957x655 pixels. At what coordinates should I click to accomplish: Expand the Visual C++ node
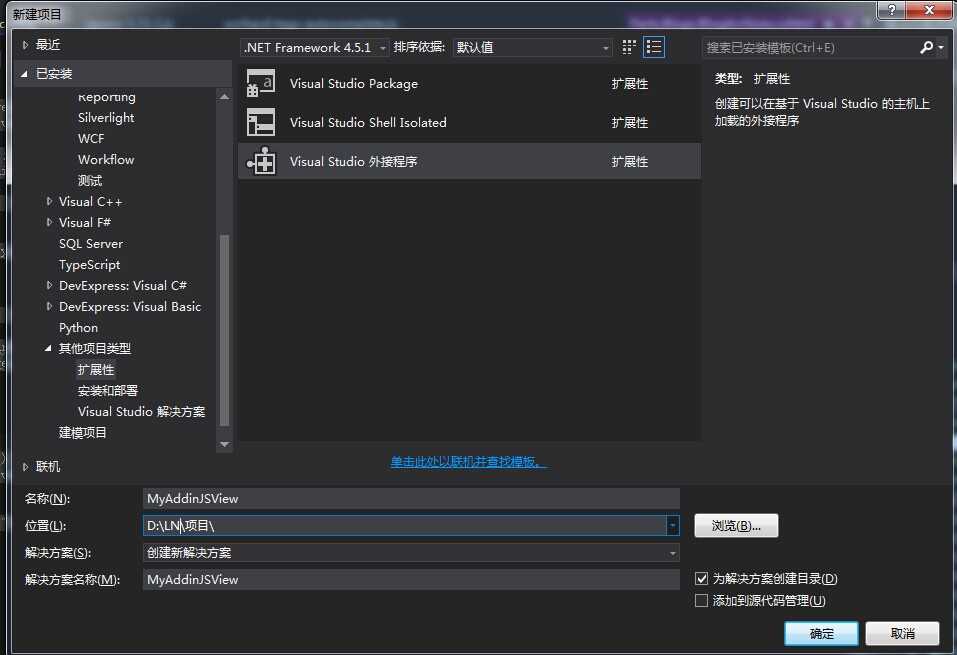tap(49, 201)
